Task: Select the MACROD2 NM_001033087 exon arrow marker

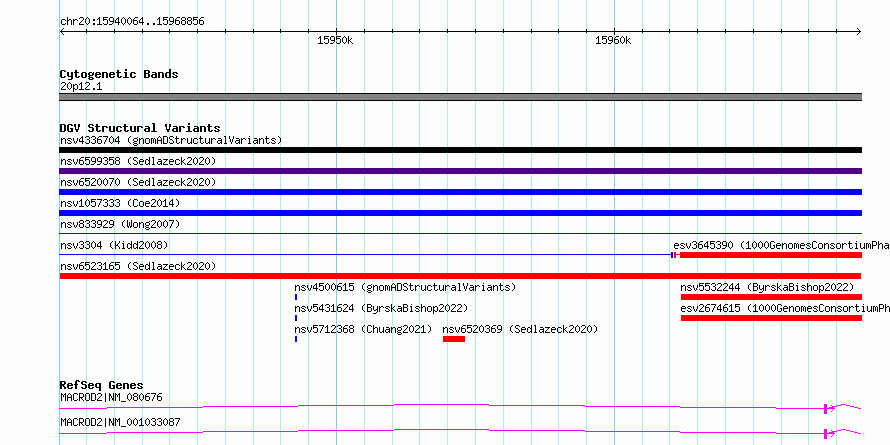Action: tap(829, 434)
